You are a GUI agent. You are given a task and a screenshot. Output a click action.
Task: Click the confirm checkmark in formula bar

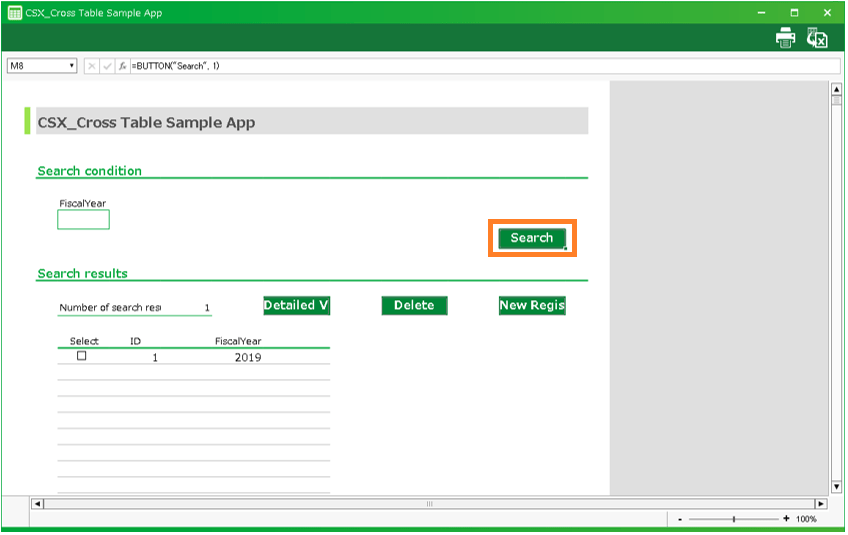(x=107, y=66)
